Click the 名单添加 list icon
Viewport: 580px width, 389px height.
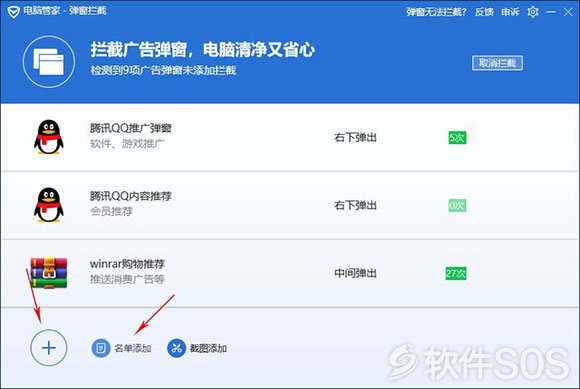(x=101, y=348)
